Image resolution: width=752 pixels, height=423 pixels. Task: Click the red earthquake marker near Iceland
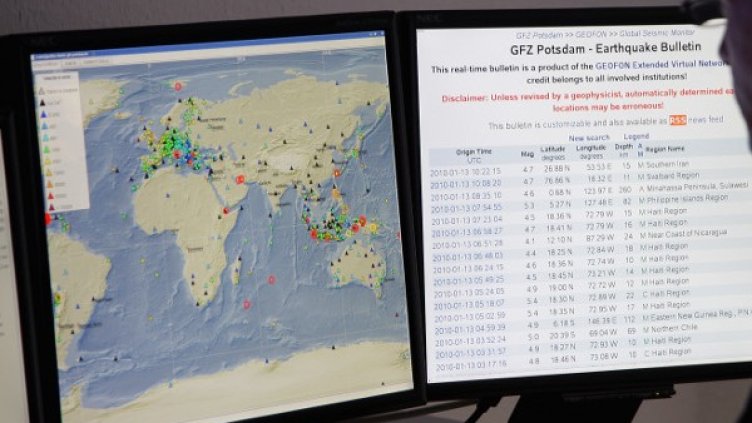click(x=178, y=87)
